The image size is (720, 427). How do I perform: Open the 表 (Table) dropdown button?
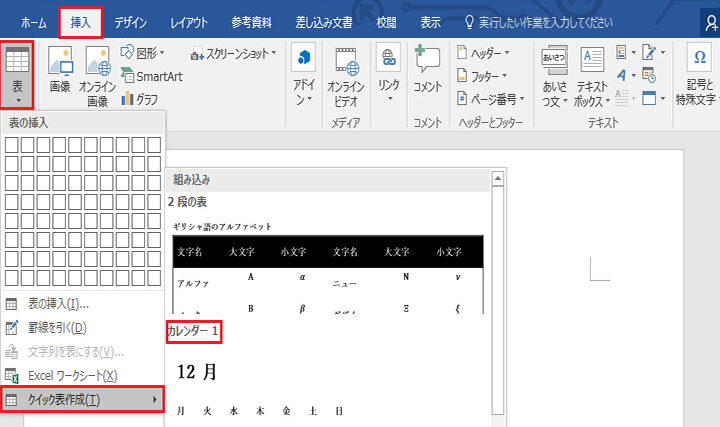pos(17,75)
